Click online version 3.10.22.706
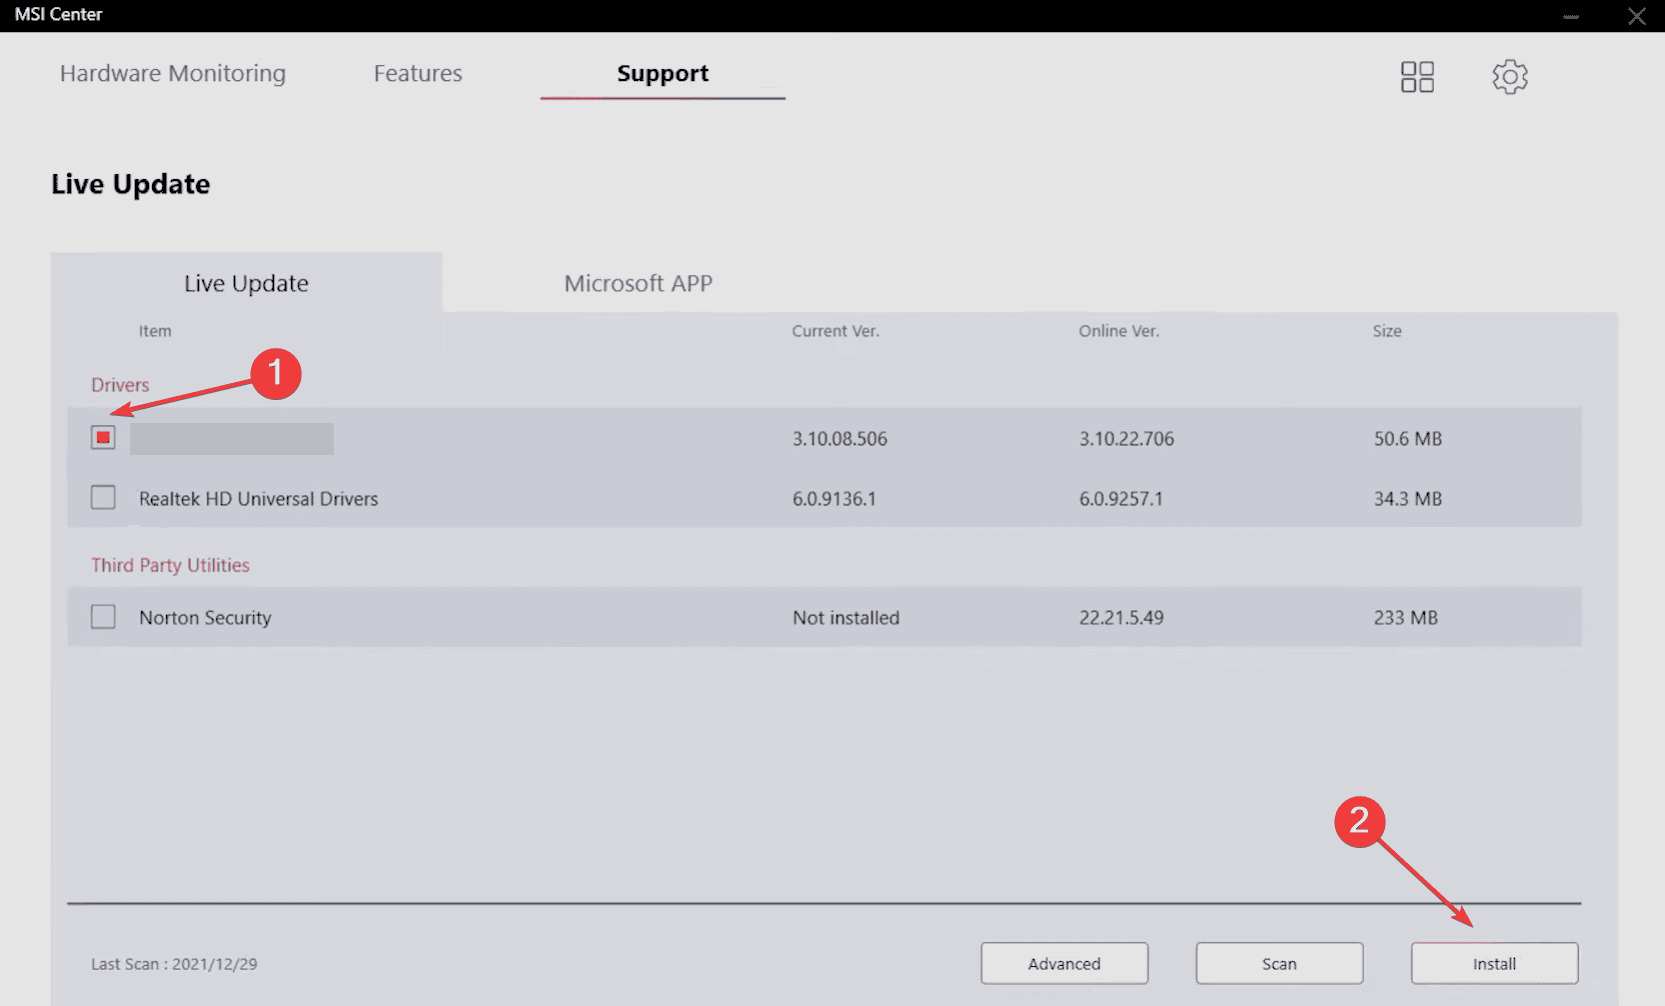The width and height of the screenshot is (1665, 1006). (1126, 438)
